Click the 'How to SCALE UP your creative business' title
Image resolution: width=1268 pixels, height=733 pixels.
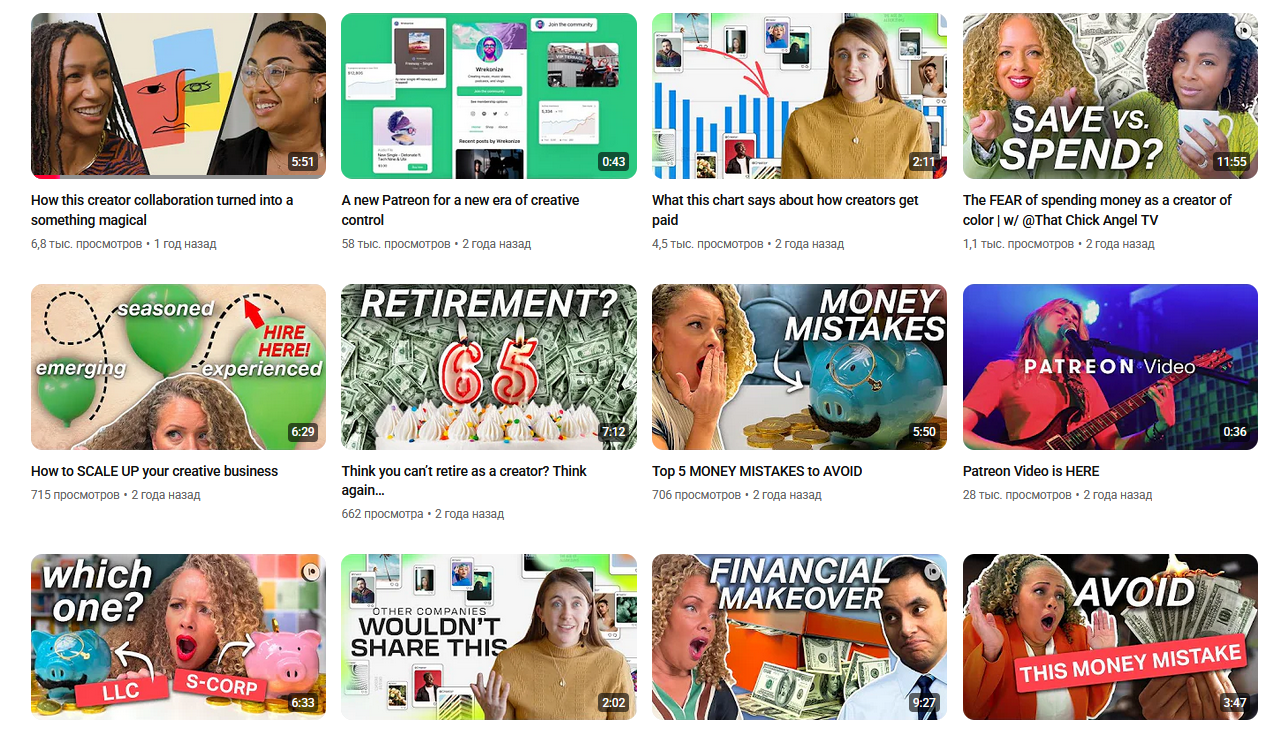click(154, 471)
